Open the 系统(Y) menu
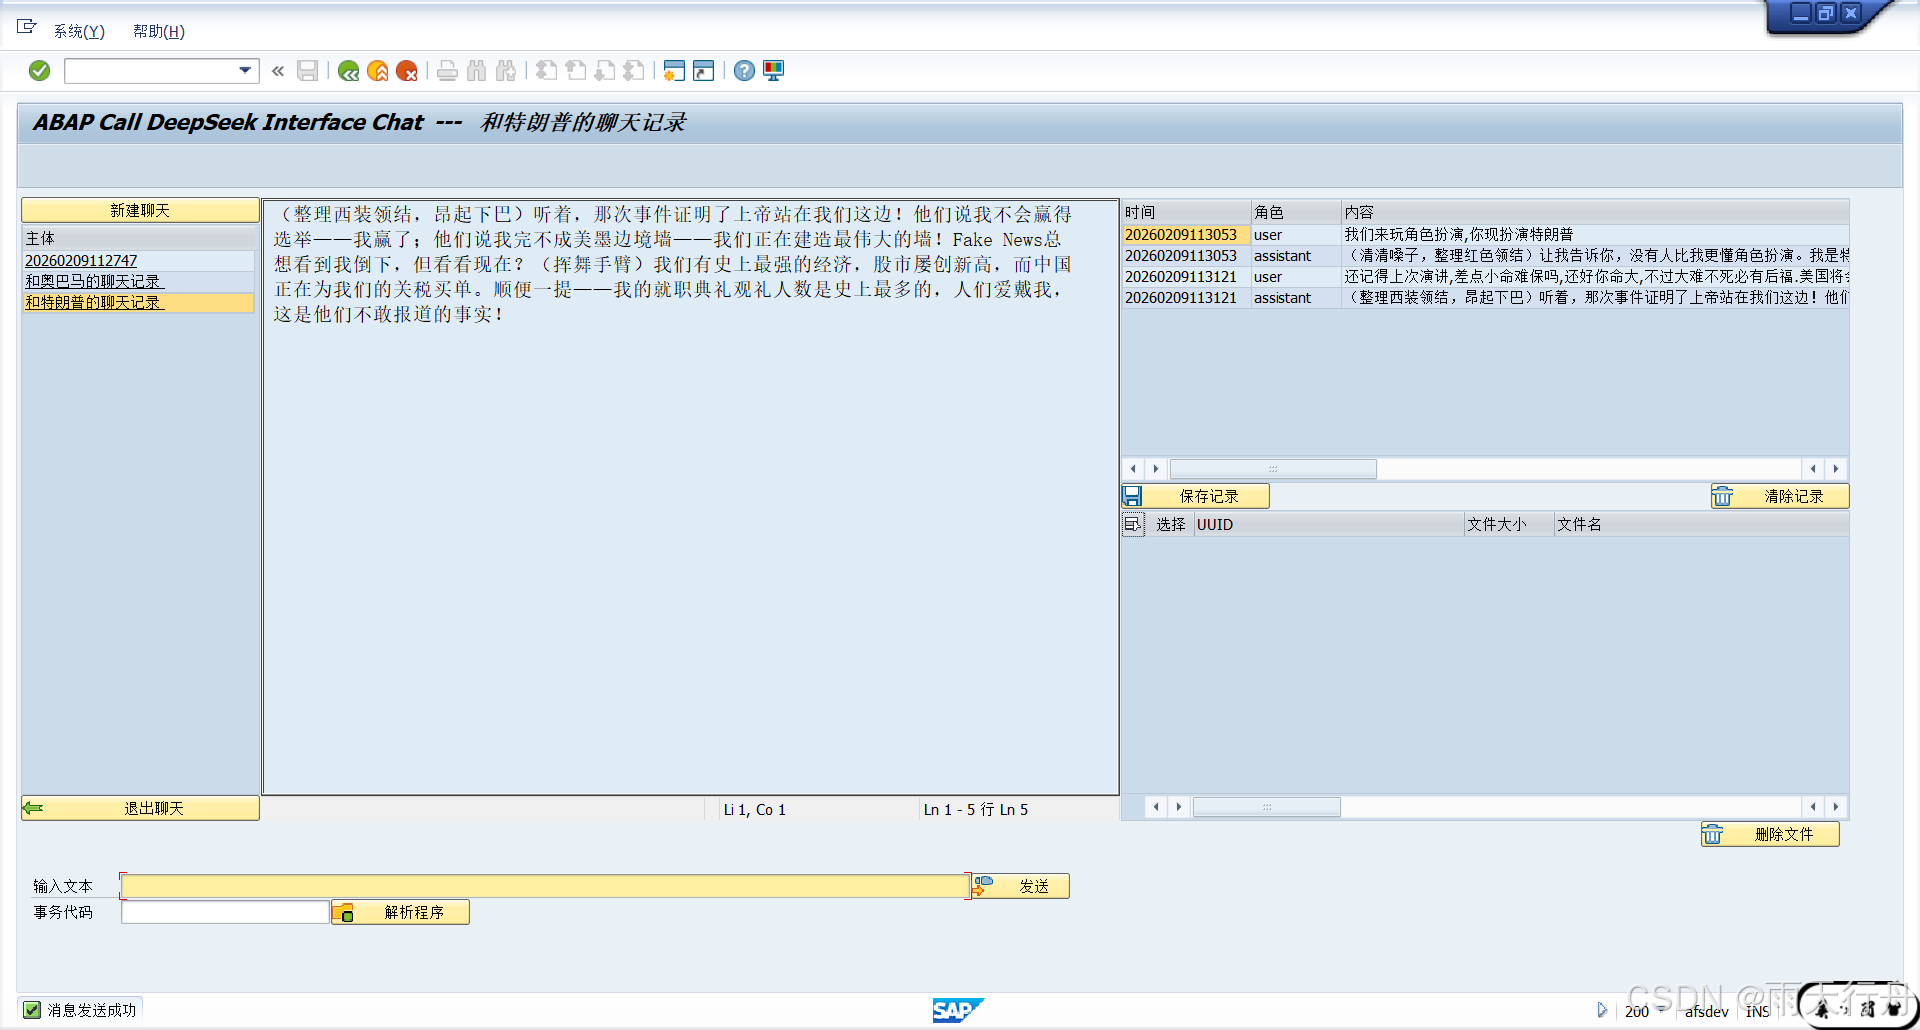Image resolution: width=1920 pixels, height=1030 pixels. (x=79, y=31)
